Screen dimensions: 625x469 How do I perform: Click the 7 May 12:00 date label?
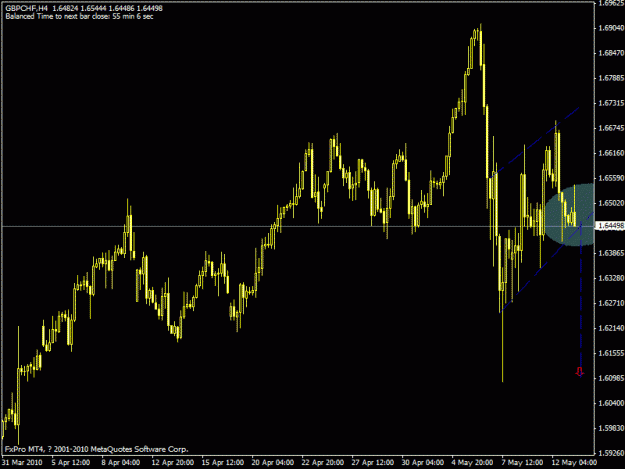pyautogui.click(x=522, y=463)
